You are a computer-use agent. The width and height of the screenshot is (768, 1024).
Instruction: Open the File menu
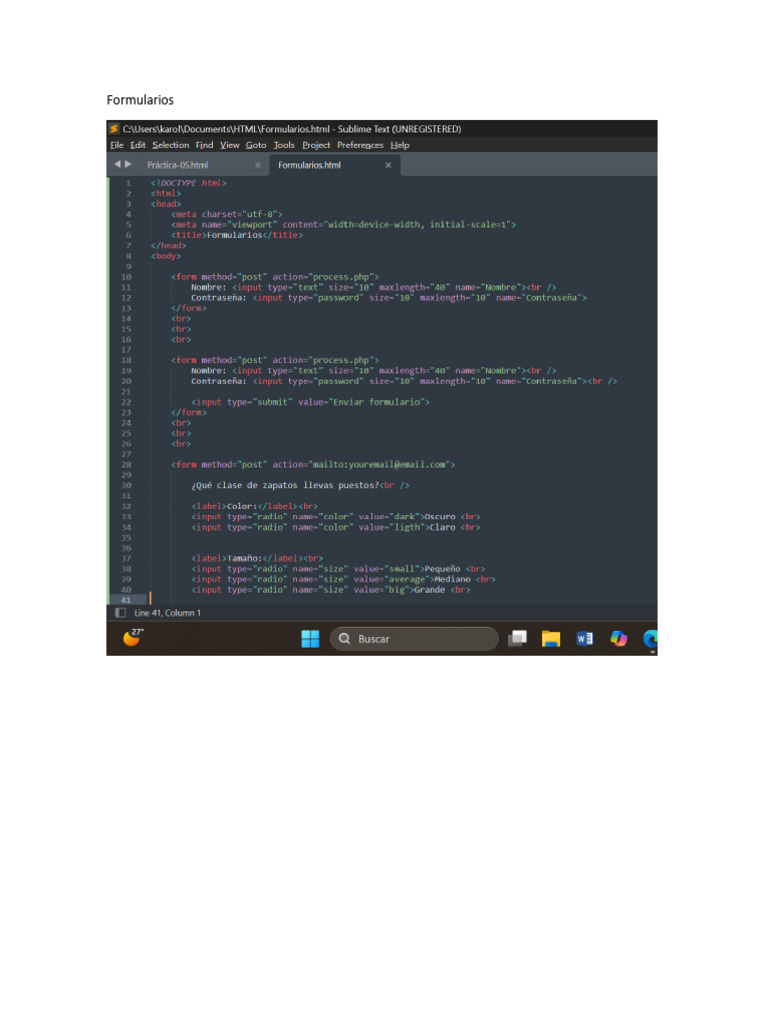(x=116, y=145)
